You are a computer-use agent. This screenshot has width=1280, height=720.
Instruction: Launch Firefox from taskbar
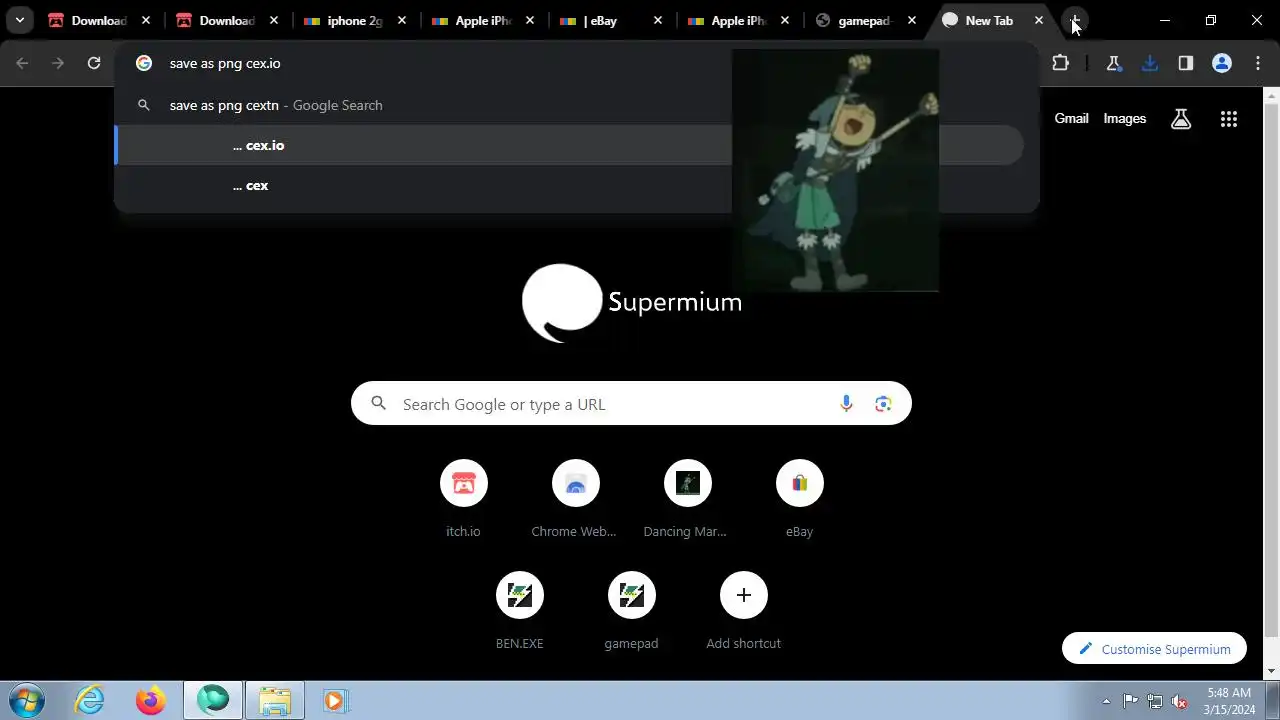[x=151, y=700]
